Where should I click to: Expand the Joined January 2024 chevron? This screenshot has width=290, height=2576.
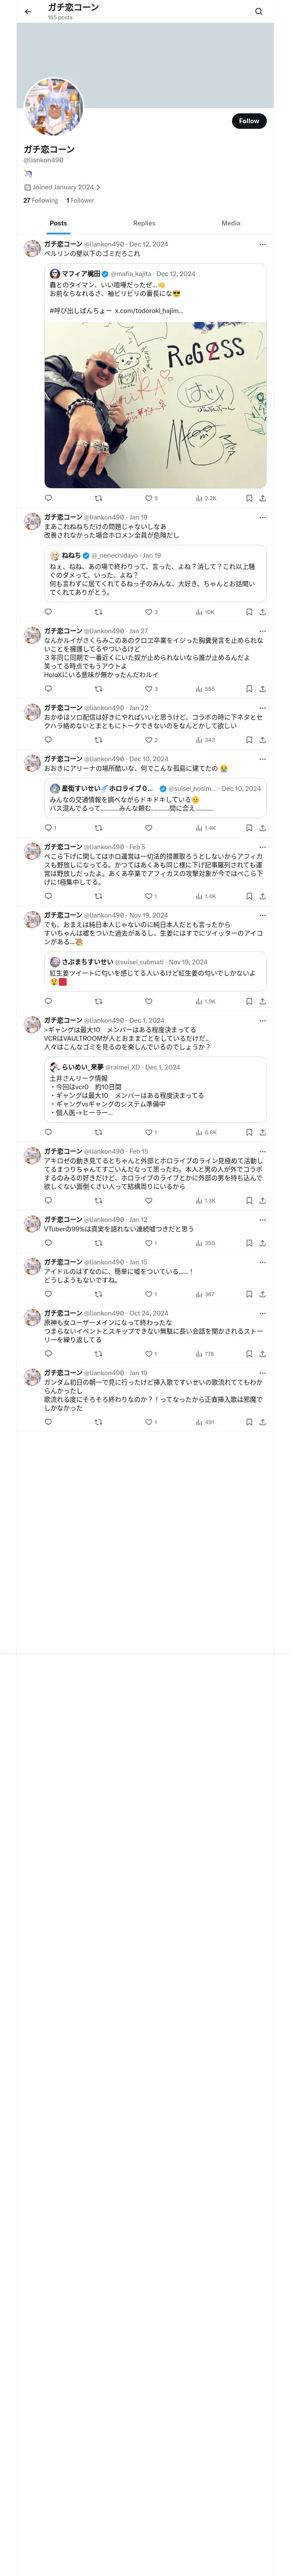coord(98,187)
